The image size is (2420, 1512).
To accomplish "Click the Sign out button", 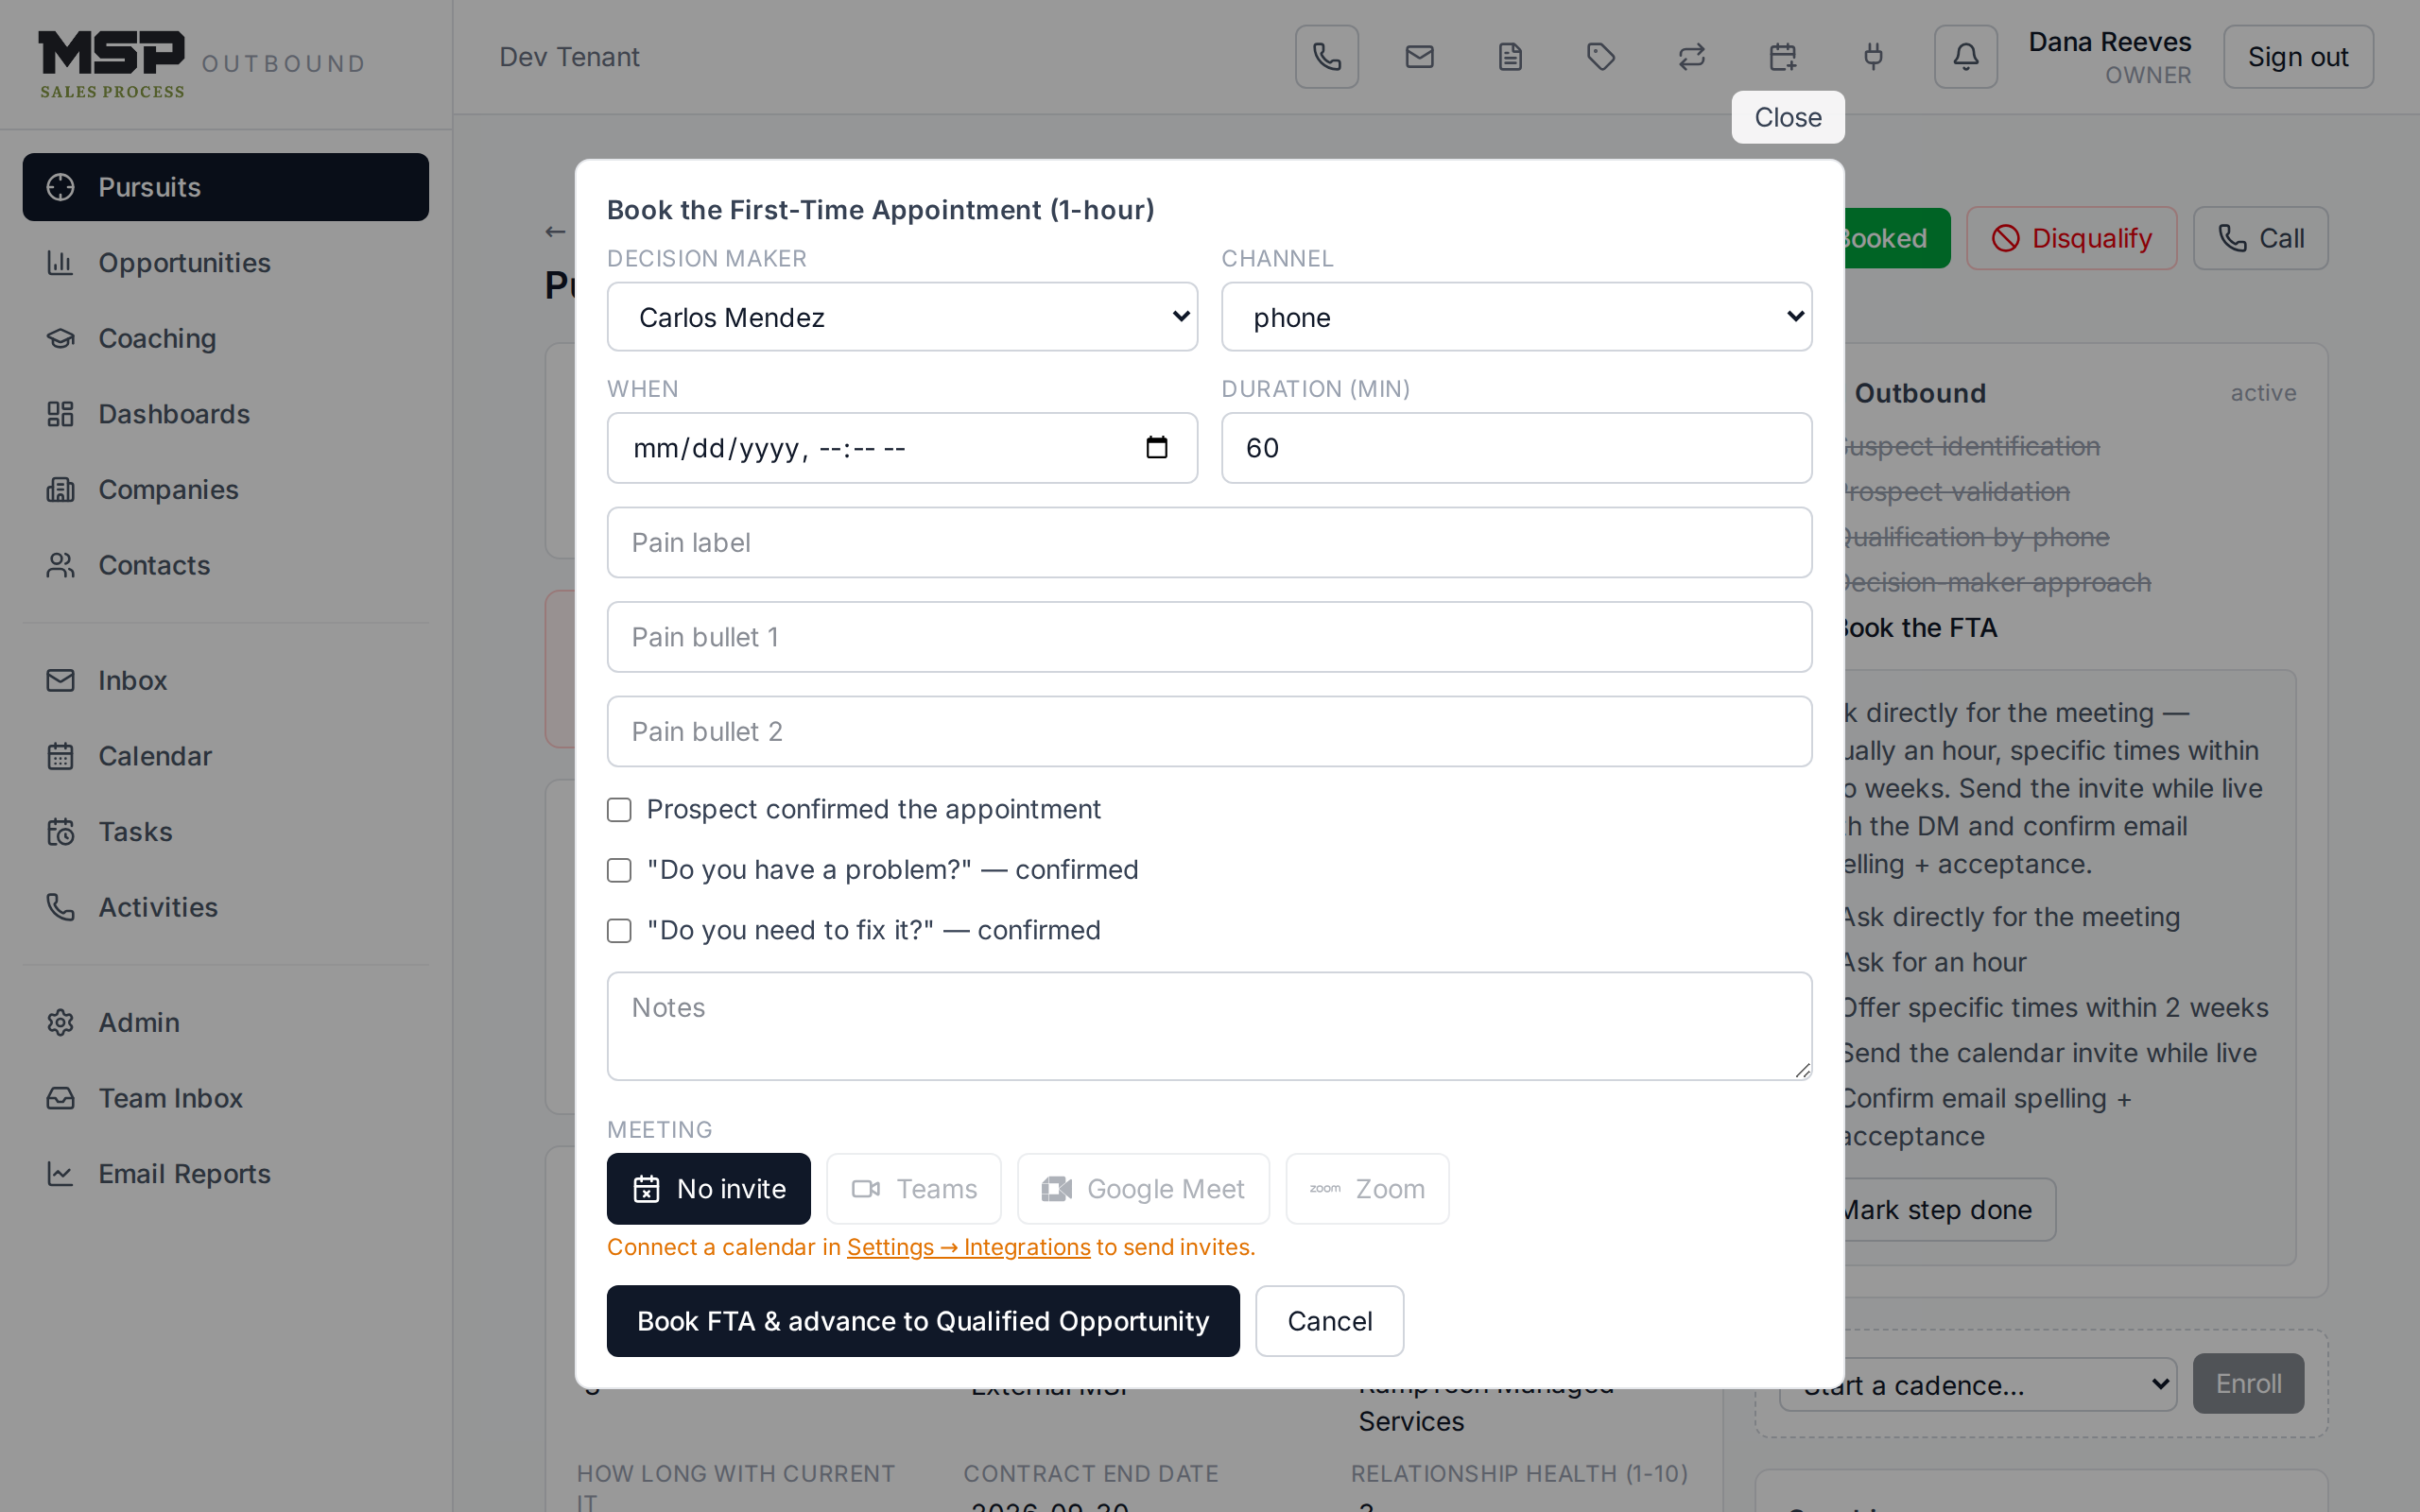I will click(x=2298, y=57).
